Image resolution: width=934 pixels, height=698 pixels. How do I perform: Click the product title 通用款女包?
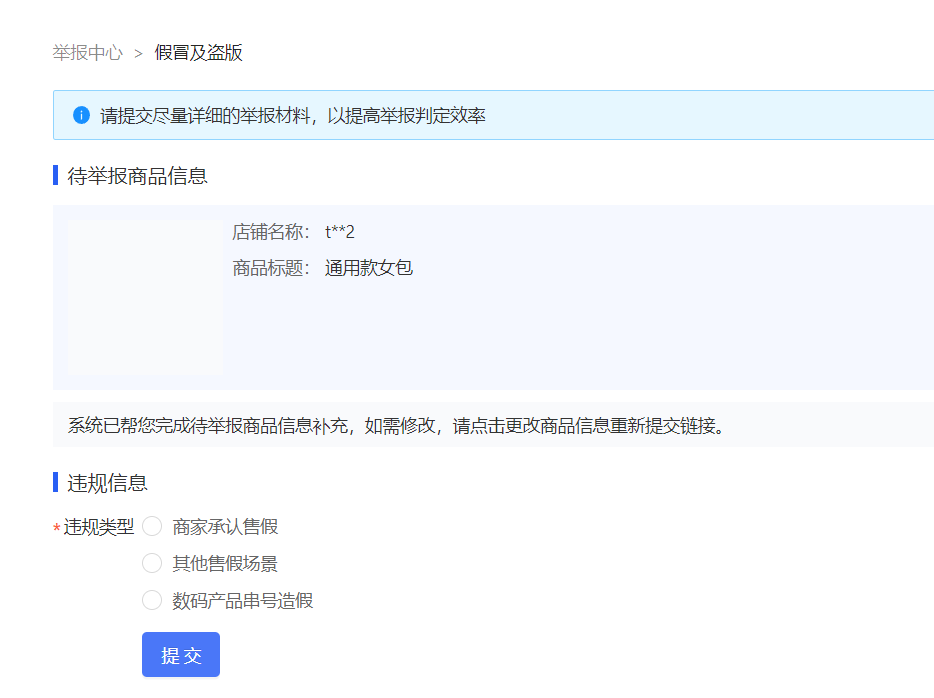[x=369, y=268]
